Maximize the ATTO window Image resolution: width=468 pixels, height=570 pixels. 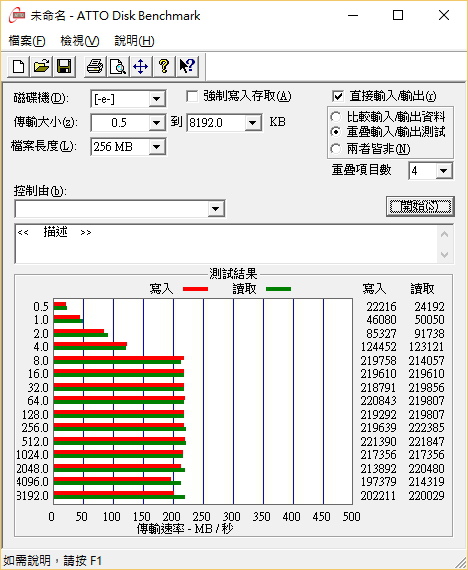pos(398,16)
